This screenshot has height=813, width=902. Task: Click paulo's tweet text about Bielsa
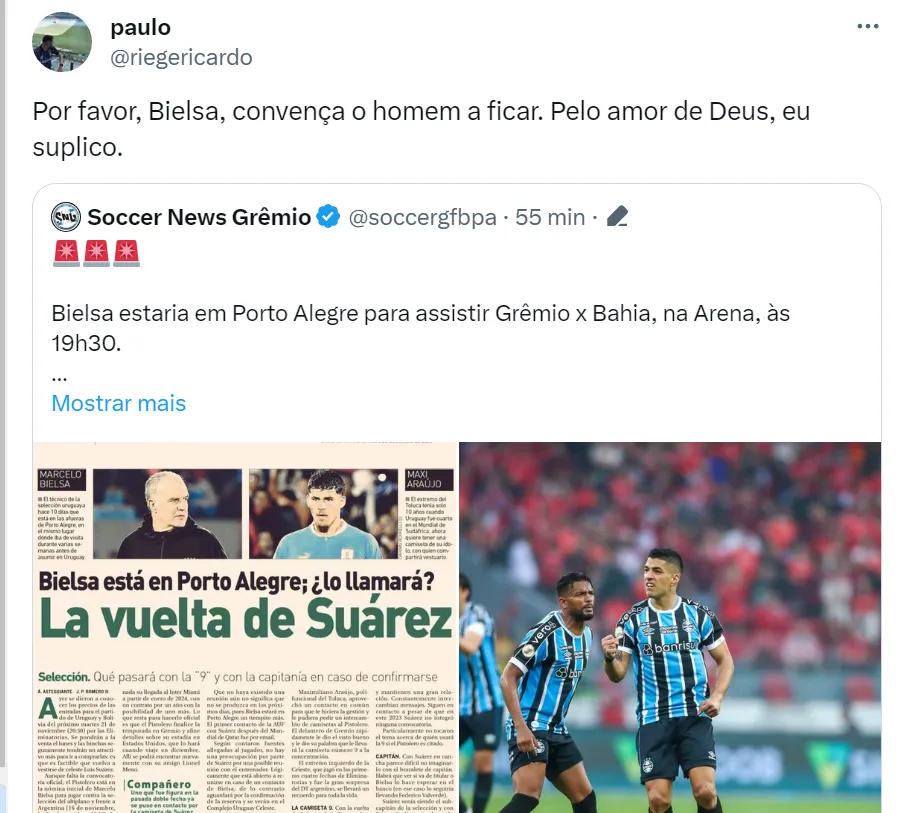pos(421,129)
